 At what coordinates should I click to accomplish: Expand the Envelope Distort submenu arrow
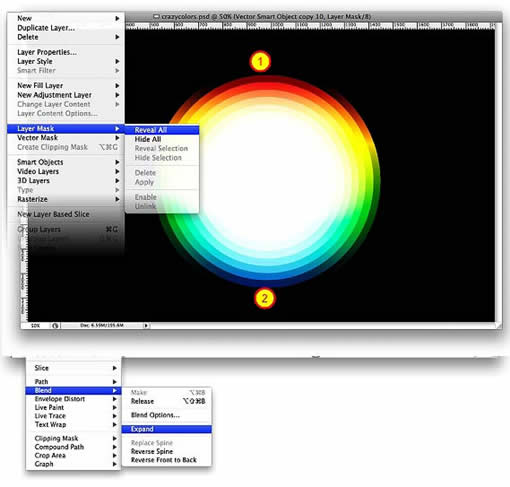(115, 399)
